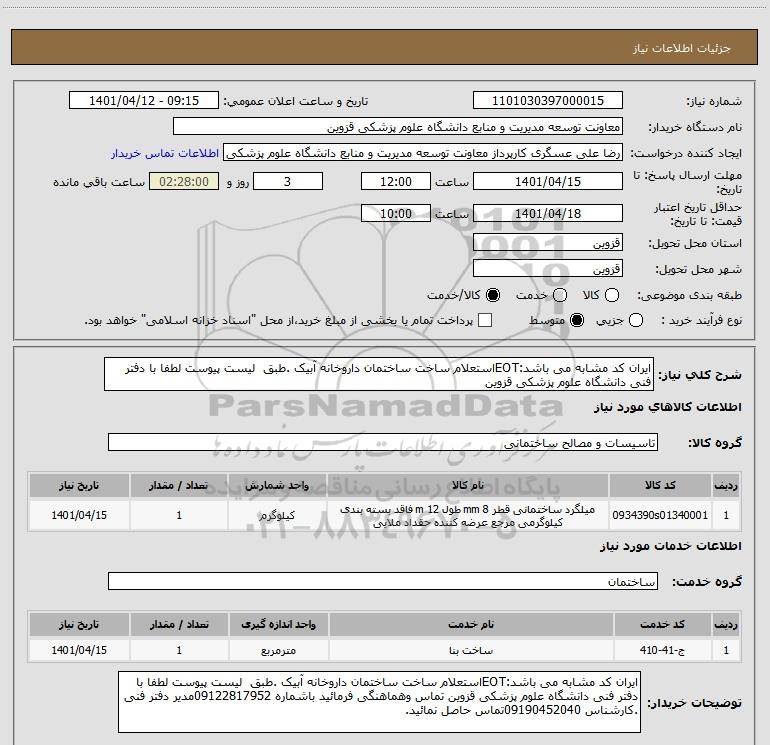Click the delivery city field قزوین

click(548, 269)
